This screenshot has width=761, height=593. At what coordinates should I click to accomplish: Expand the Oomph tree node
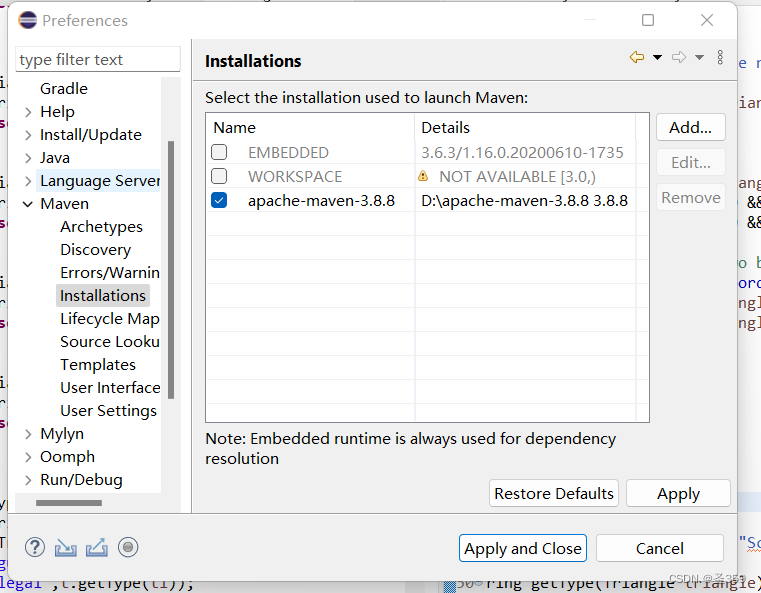point(28,457)
